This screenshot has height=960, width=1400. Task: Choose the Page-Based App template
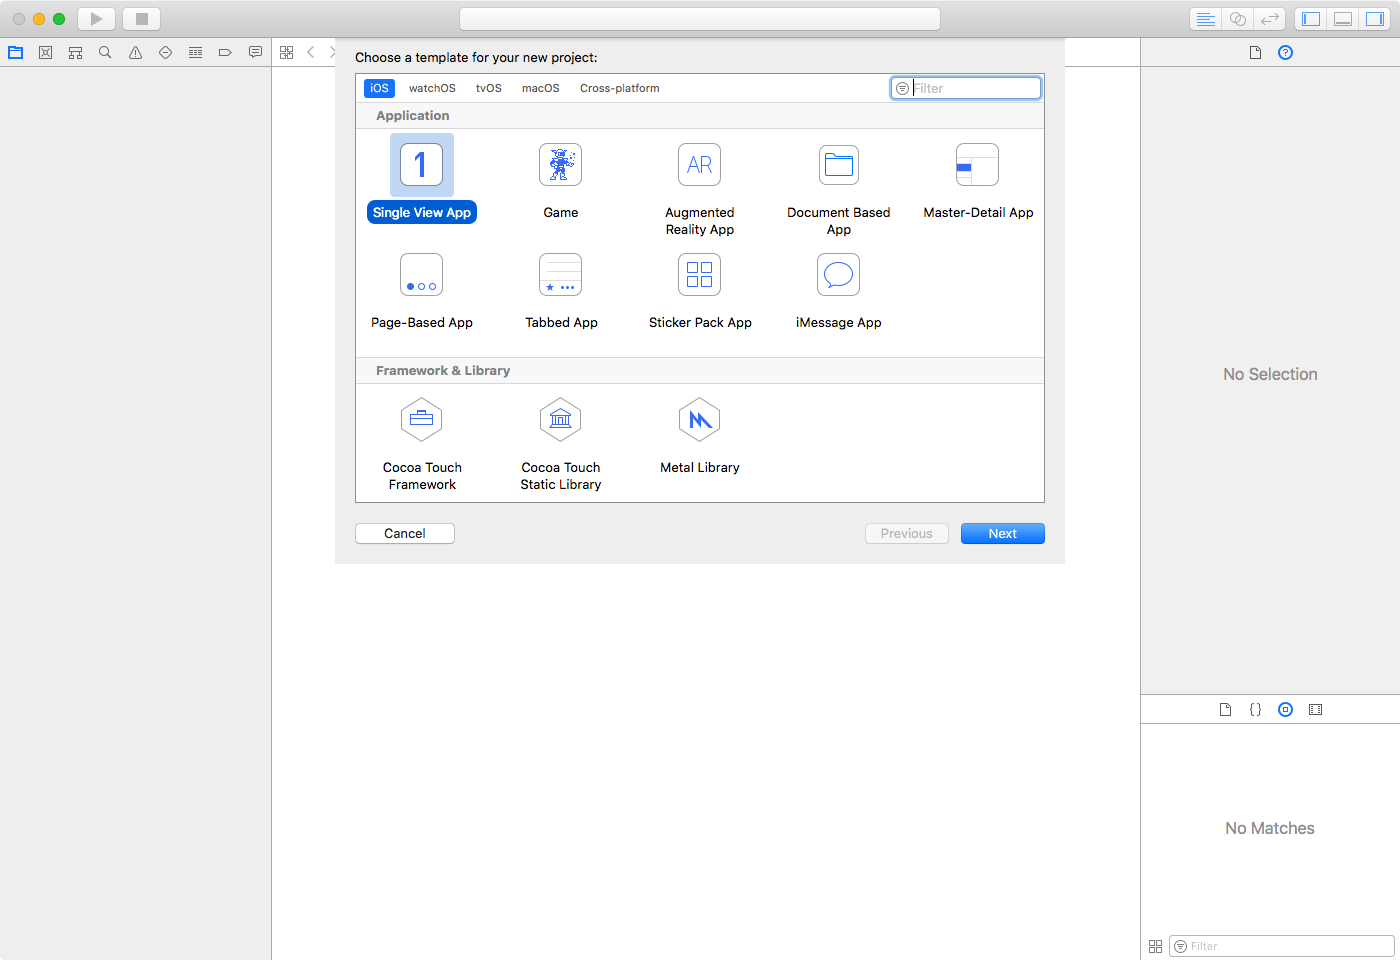pyautogui.click(x=422, y=290)
